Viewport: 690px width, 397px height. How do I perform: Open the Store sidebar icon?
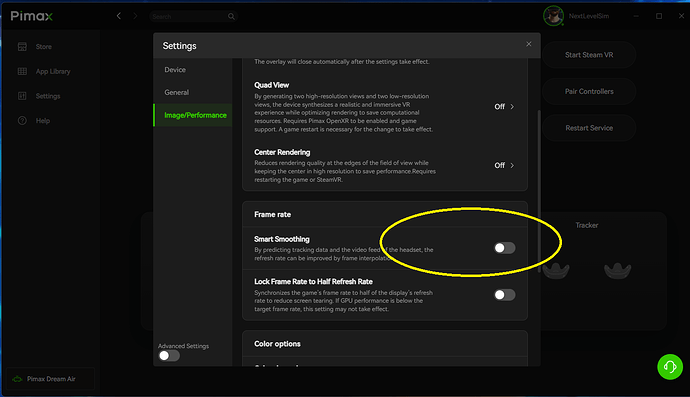point(22,47)
